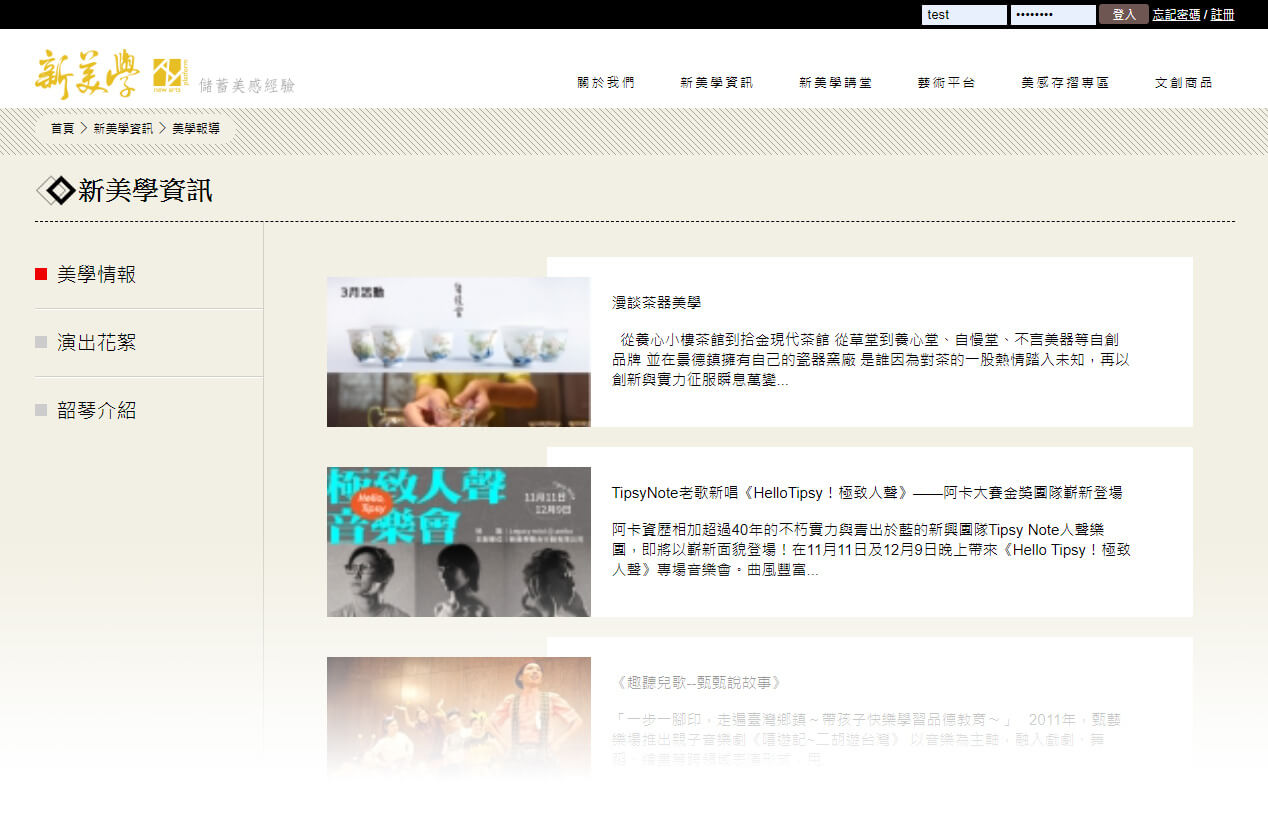
Task: Navigate to 藝術平台 in the menu
Action: point(946,83)
